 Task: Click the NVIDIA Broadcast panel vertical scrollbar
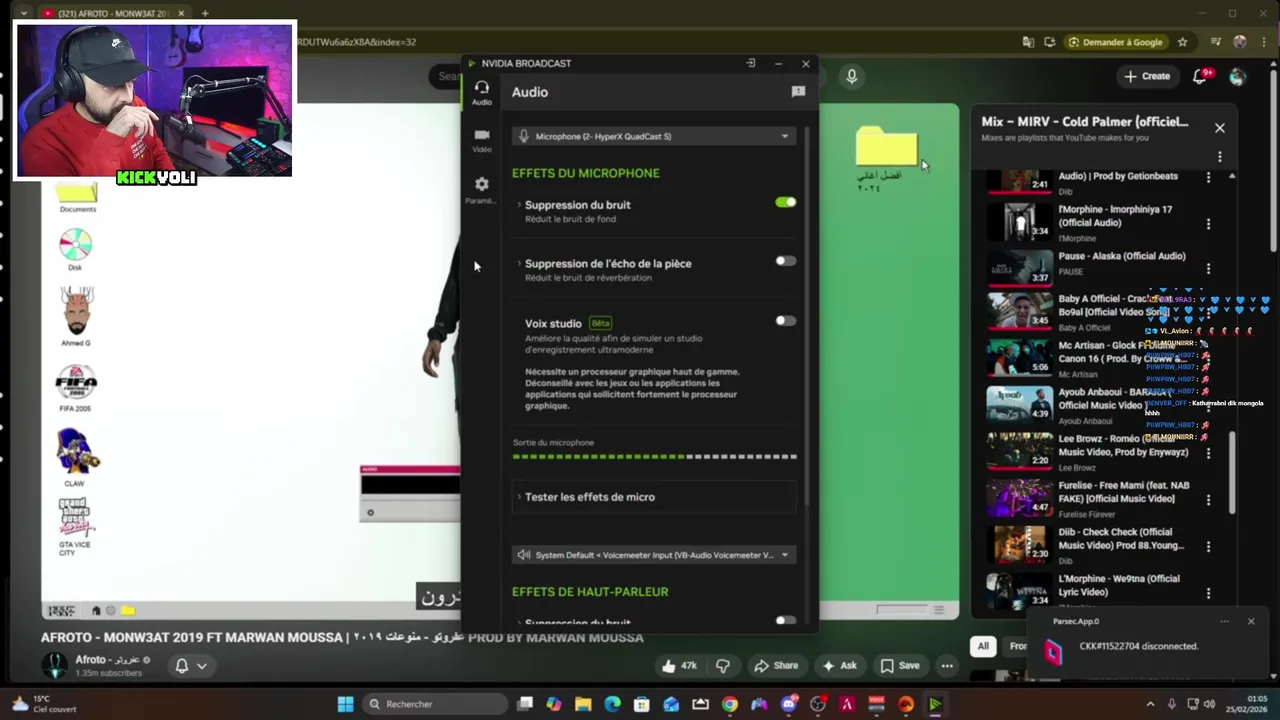pos(806,315)
